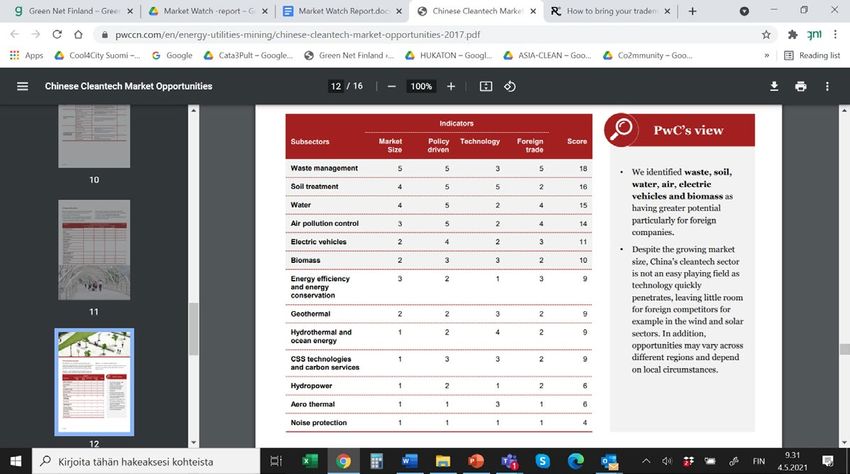Show hidden system tray icons
The image size is (850, 474).
[x=646, y=461]
